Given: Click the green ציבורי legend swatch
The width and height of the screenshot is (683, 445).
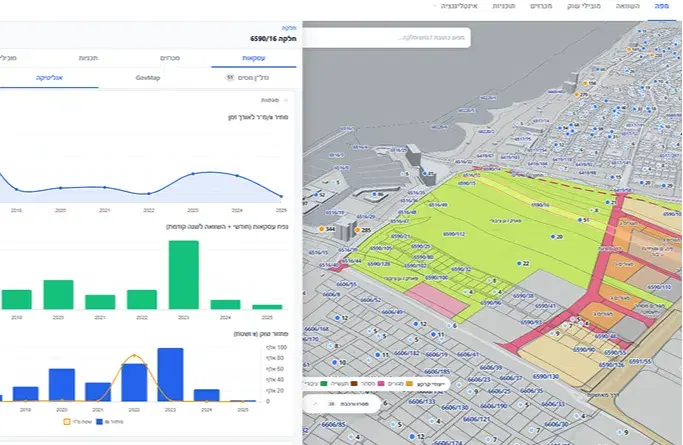Looking at the screenshot, I should point(323,384).
